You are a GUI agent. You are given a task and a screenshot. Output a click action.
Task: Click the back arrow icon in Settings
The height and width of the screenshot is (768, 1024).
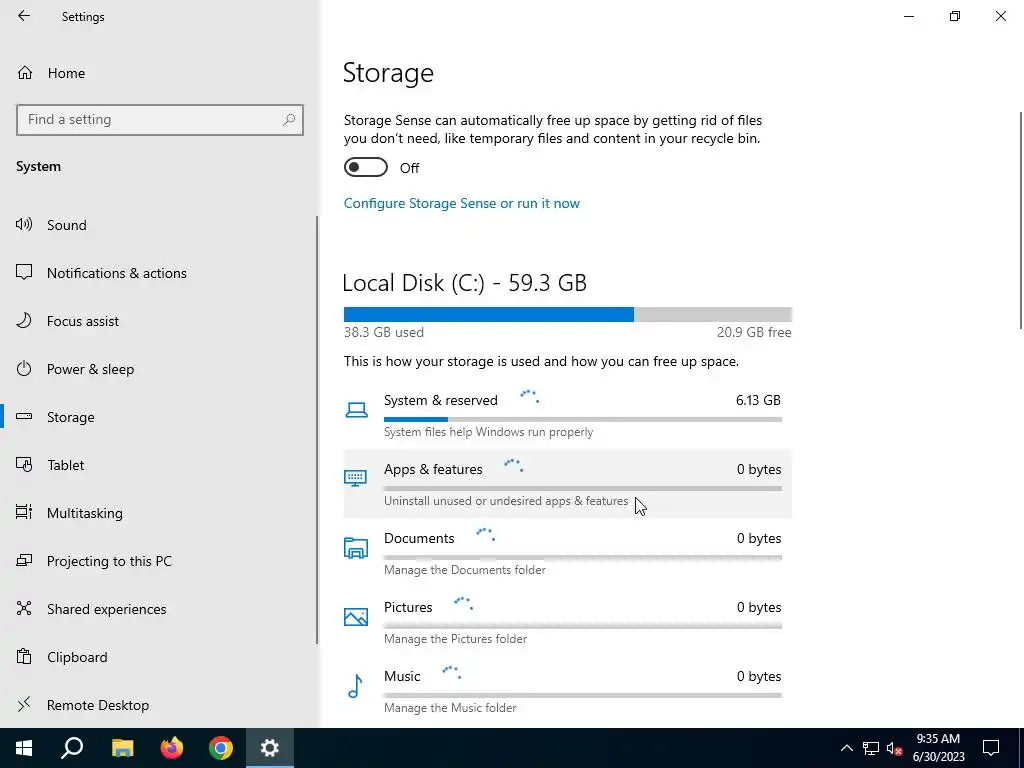click(24, 16)
